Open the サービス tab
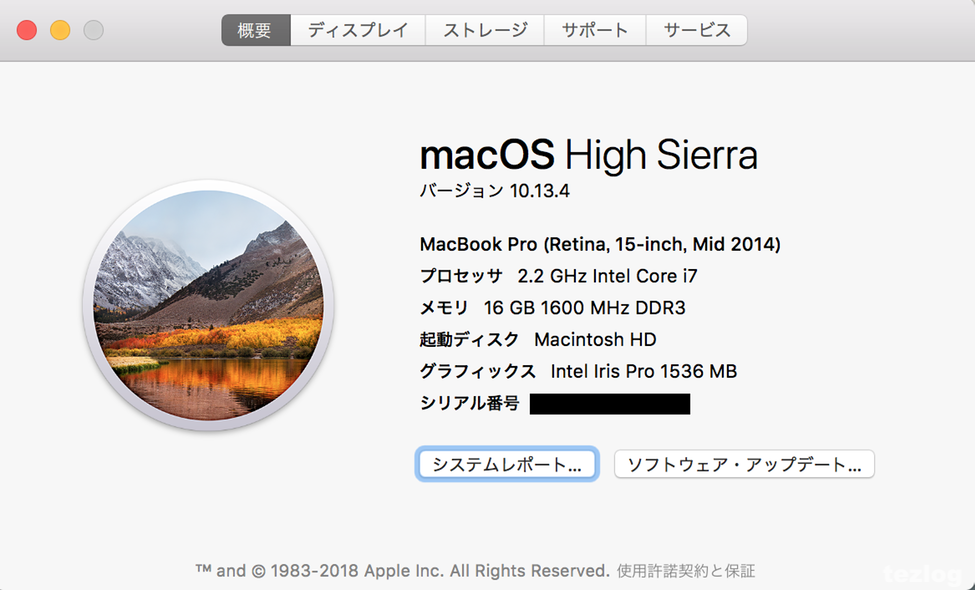This screenshot has height=590, width=975. coord(696,30)
